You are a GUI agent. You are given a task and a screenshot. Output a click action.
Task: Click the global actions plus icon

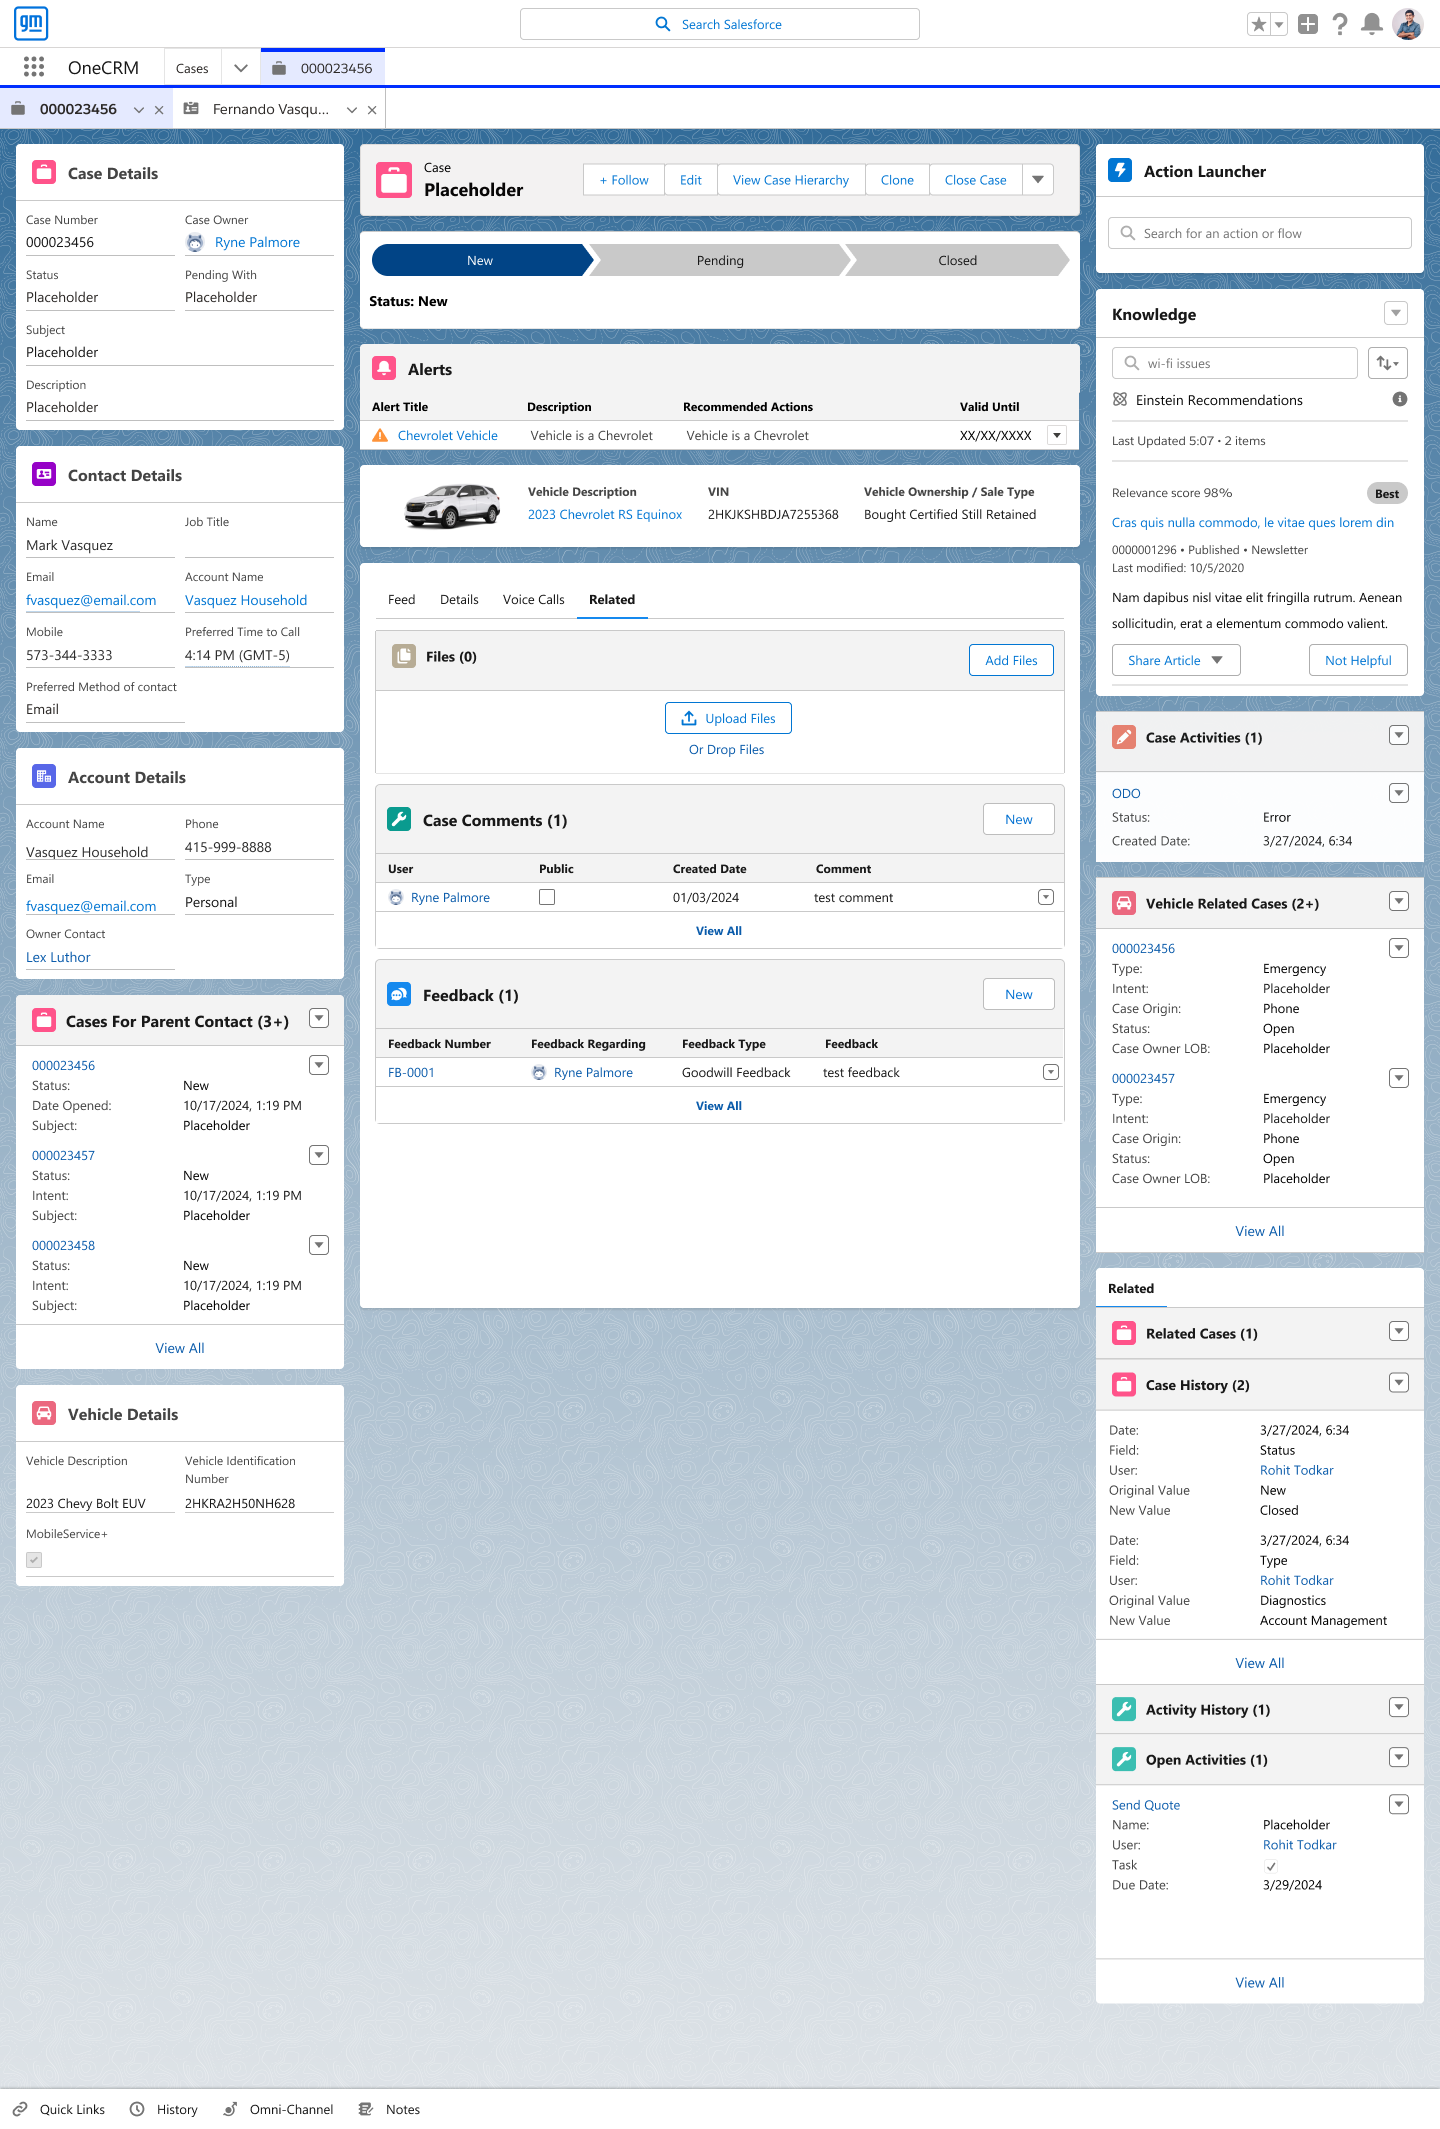[1308, 24]
